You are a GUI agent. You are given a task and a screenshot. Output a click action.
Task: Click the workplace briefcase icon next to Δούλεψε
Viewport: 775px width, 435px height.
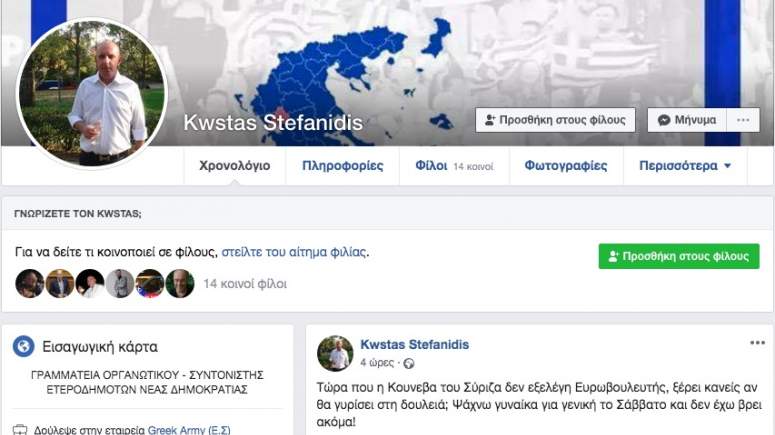coord(20,430)
